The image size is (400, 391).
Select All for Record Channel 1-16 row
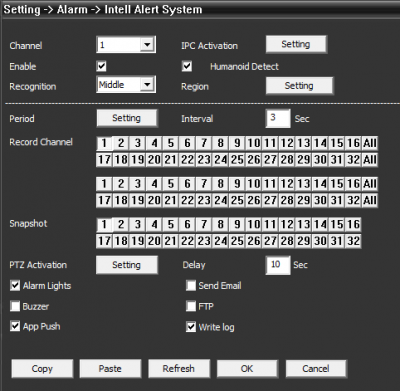click(x=370, y=143)
